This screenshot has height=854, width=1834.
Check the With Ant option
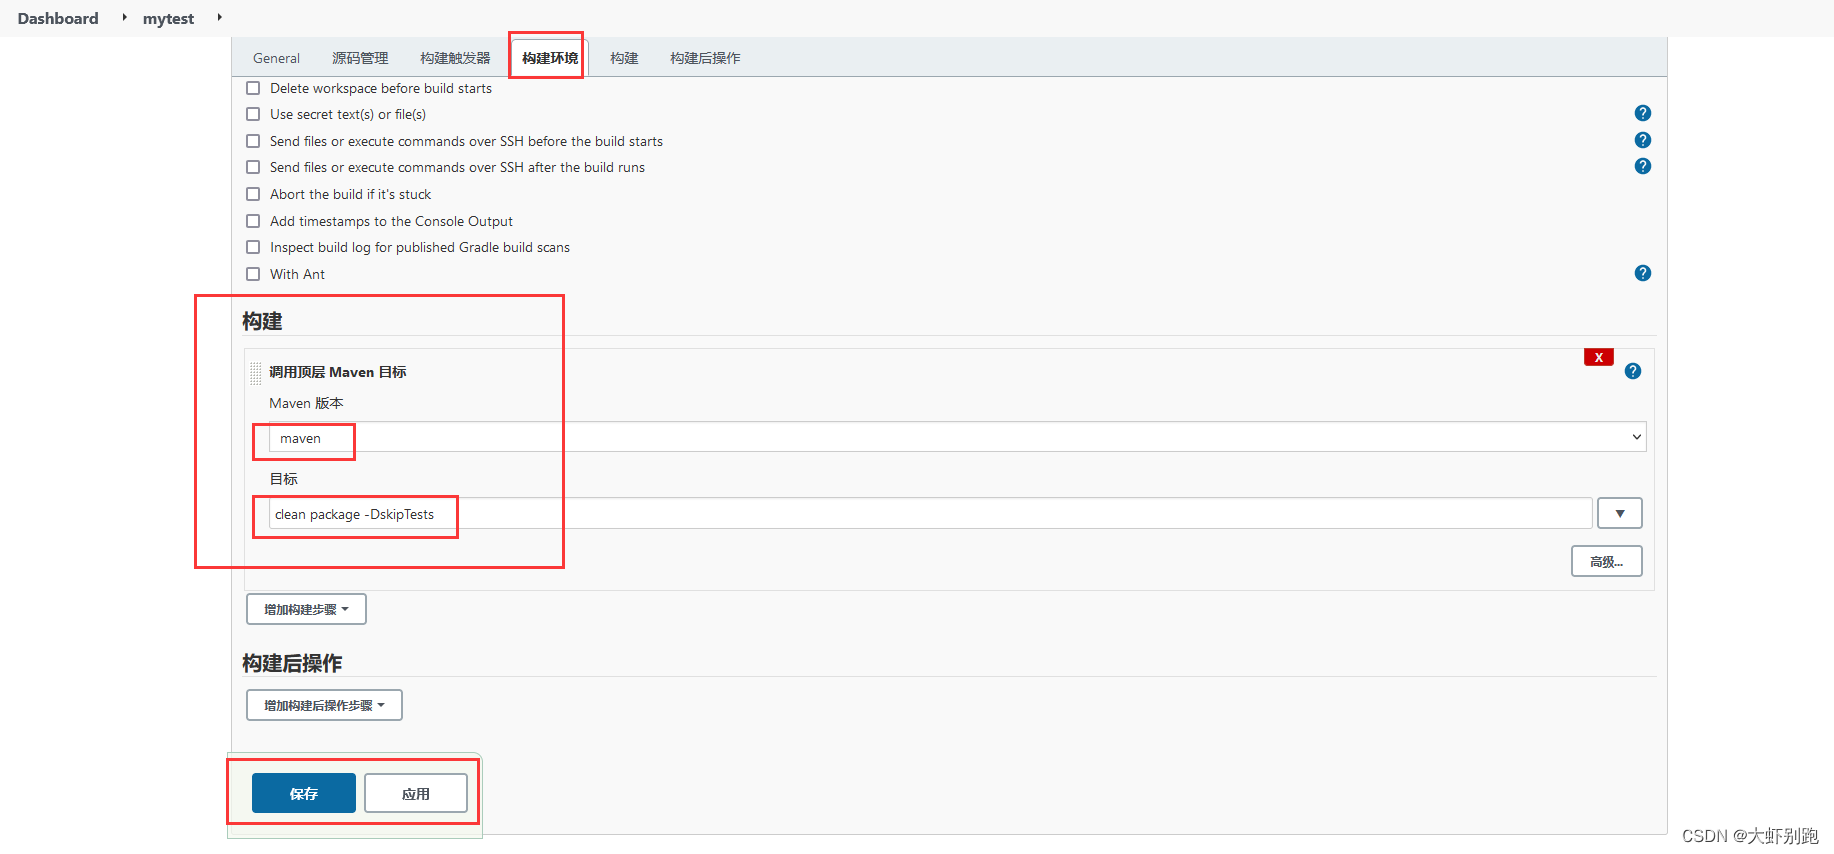(253, 274)
